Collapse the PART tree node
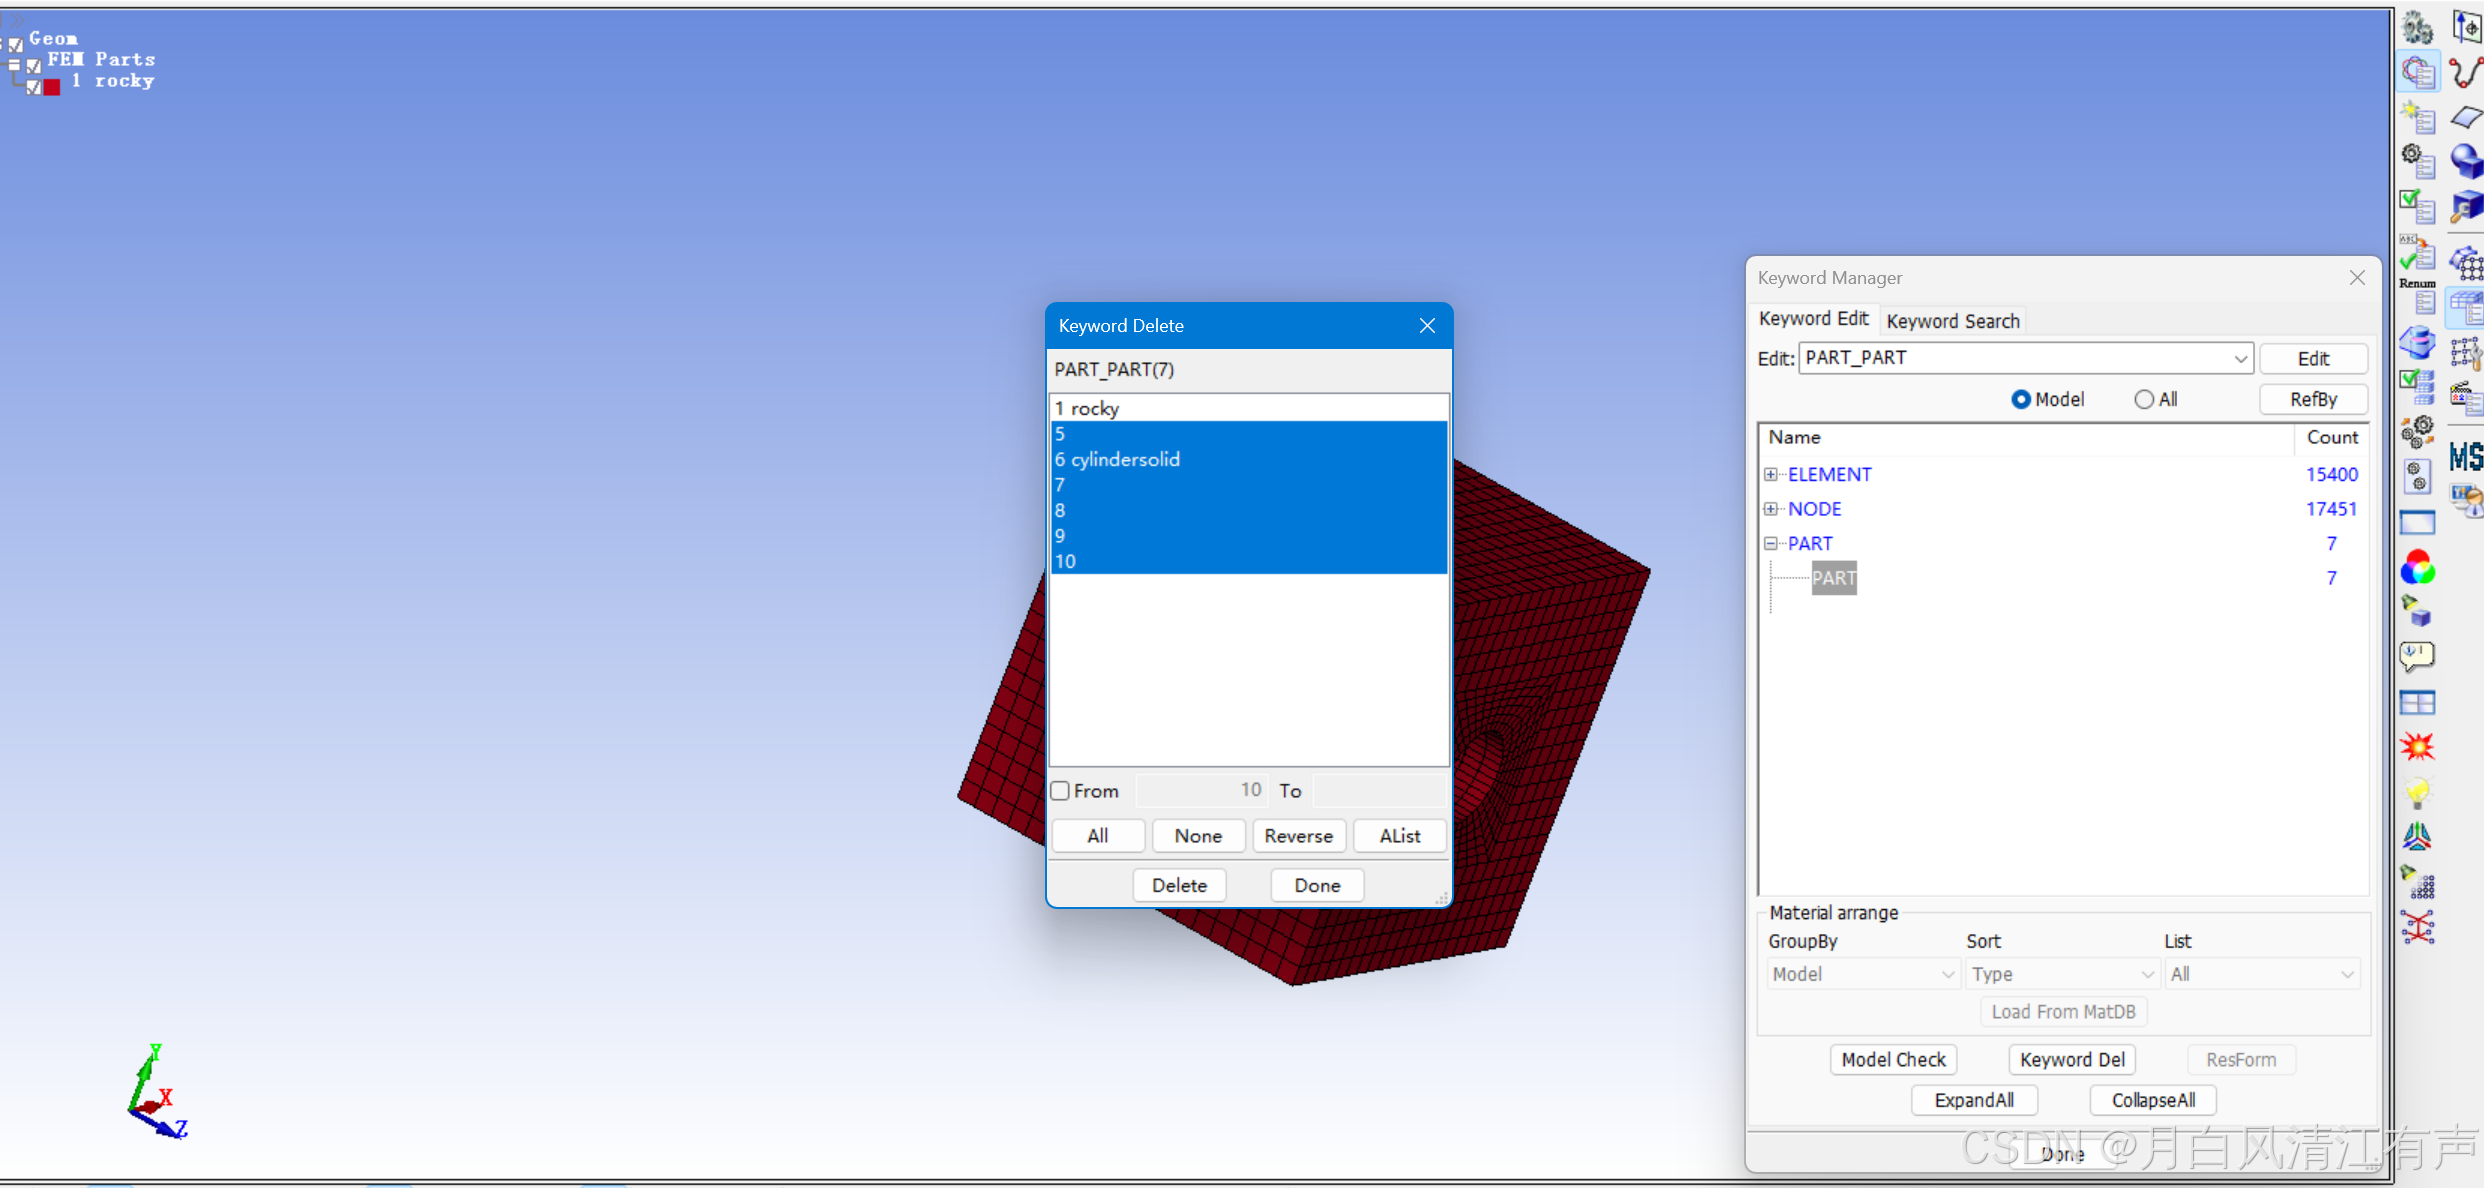The height and width of the screenshot is (1188, 2484). pyautogui.click(x=1771, y=543)
